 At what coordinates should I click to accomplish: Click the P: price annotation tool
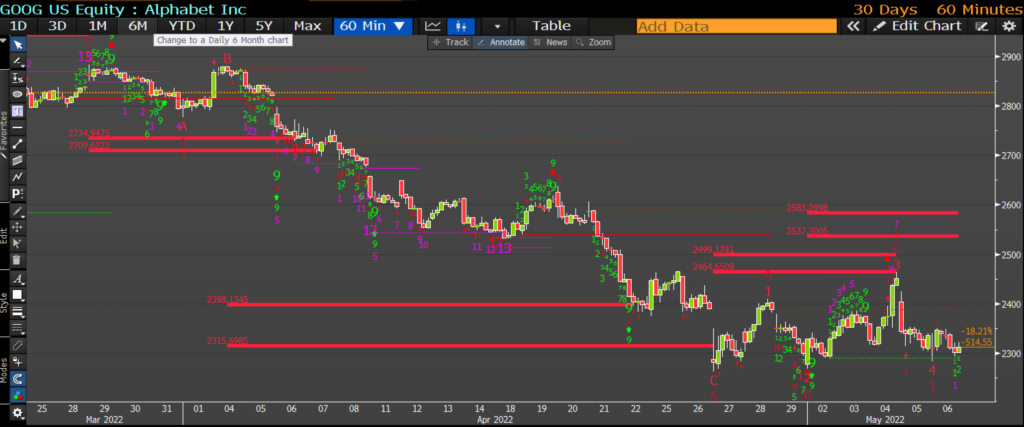pyautogui.click(x=18, y=193)
